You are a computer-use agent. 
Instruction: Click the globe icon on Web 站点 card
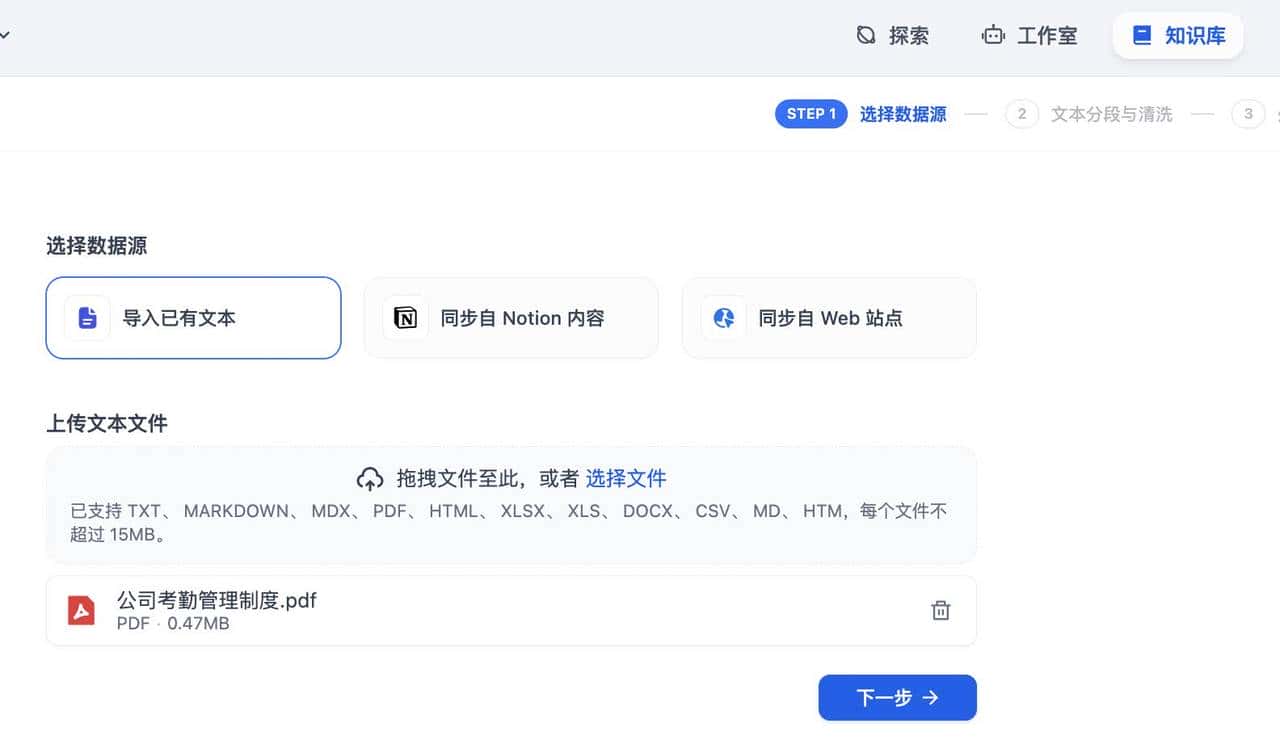point(722,318)
